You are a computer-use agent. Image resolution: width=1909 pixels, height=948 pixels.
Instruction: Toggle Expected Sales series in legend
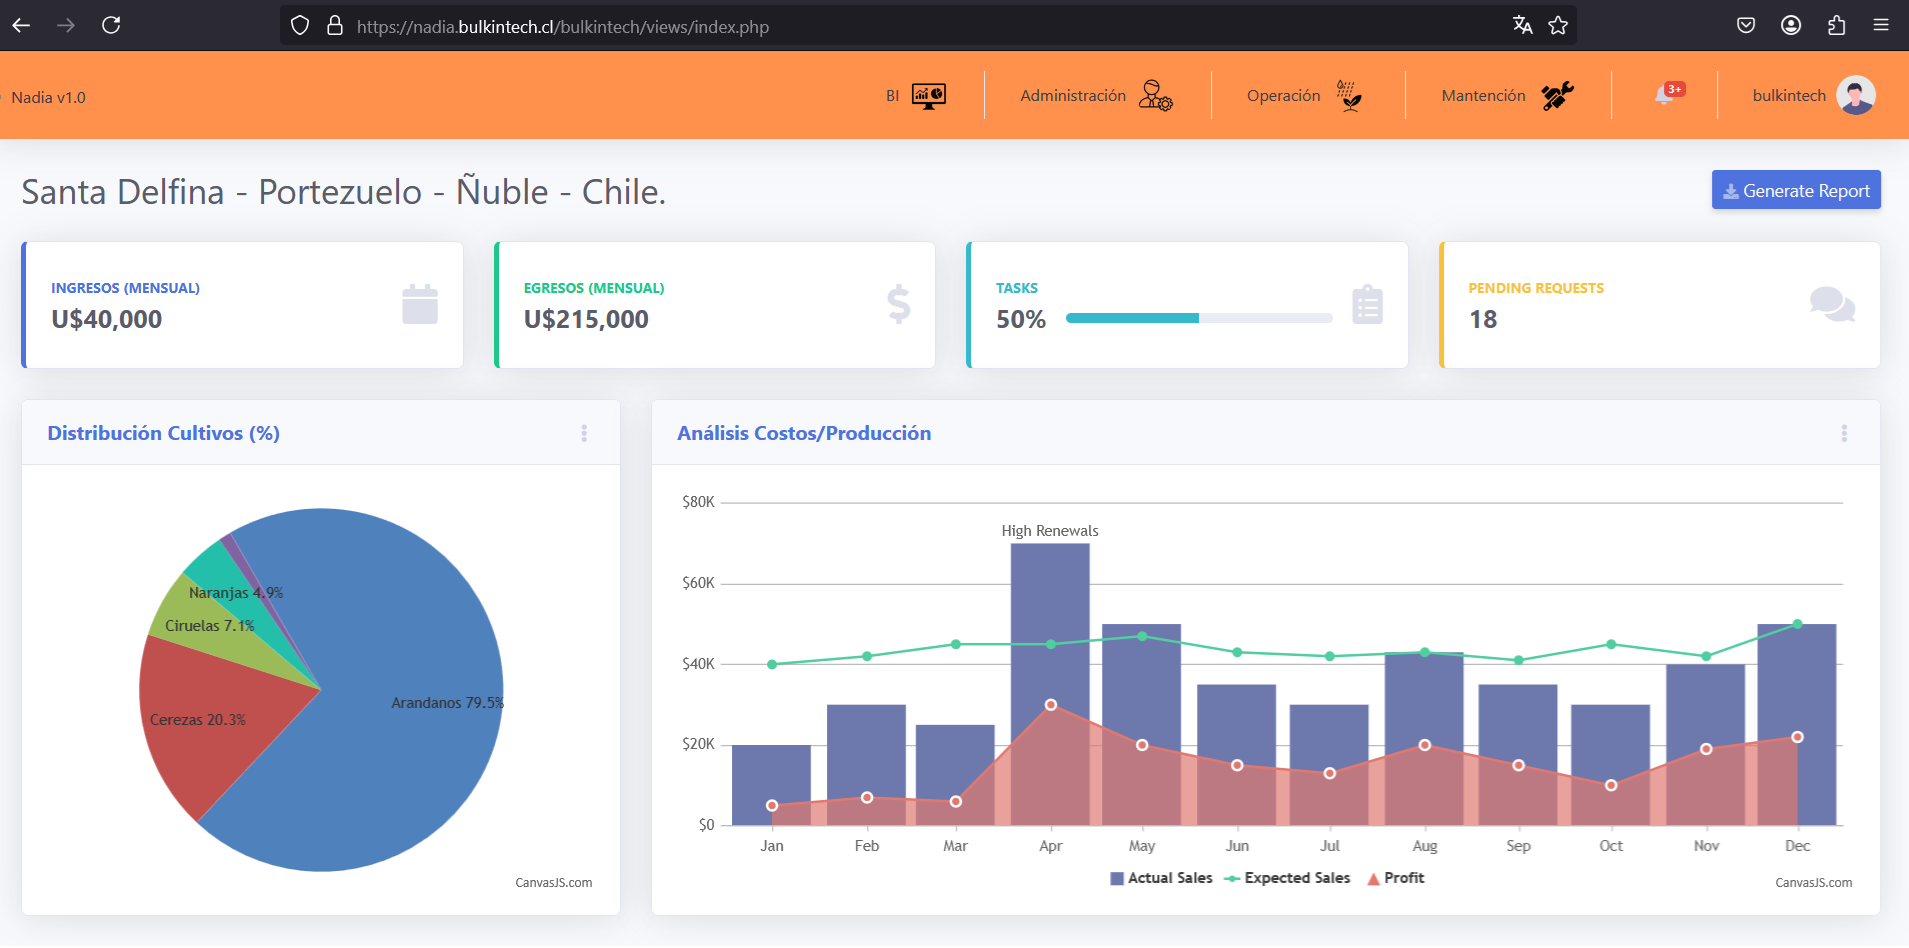1287,878
